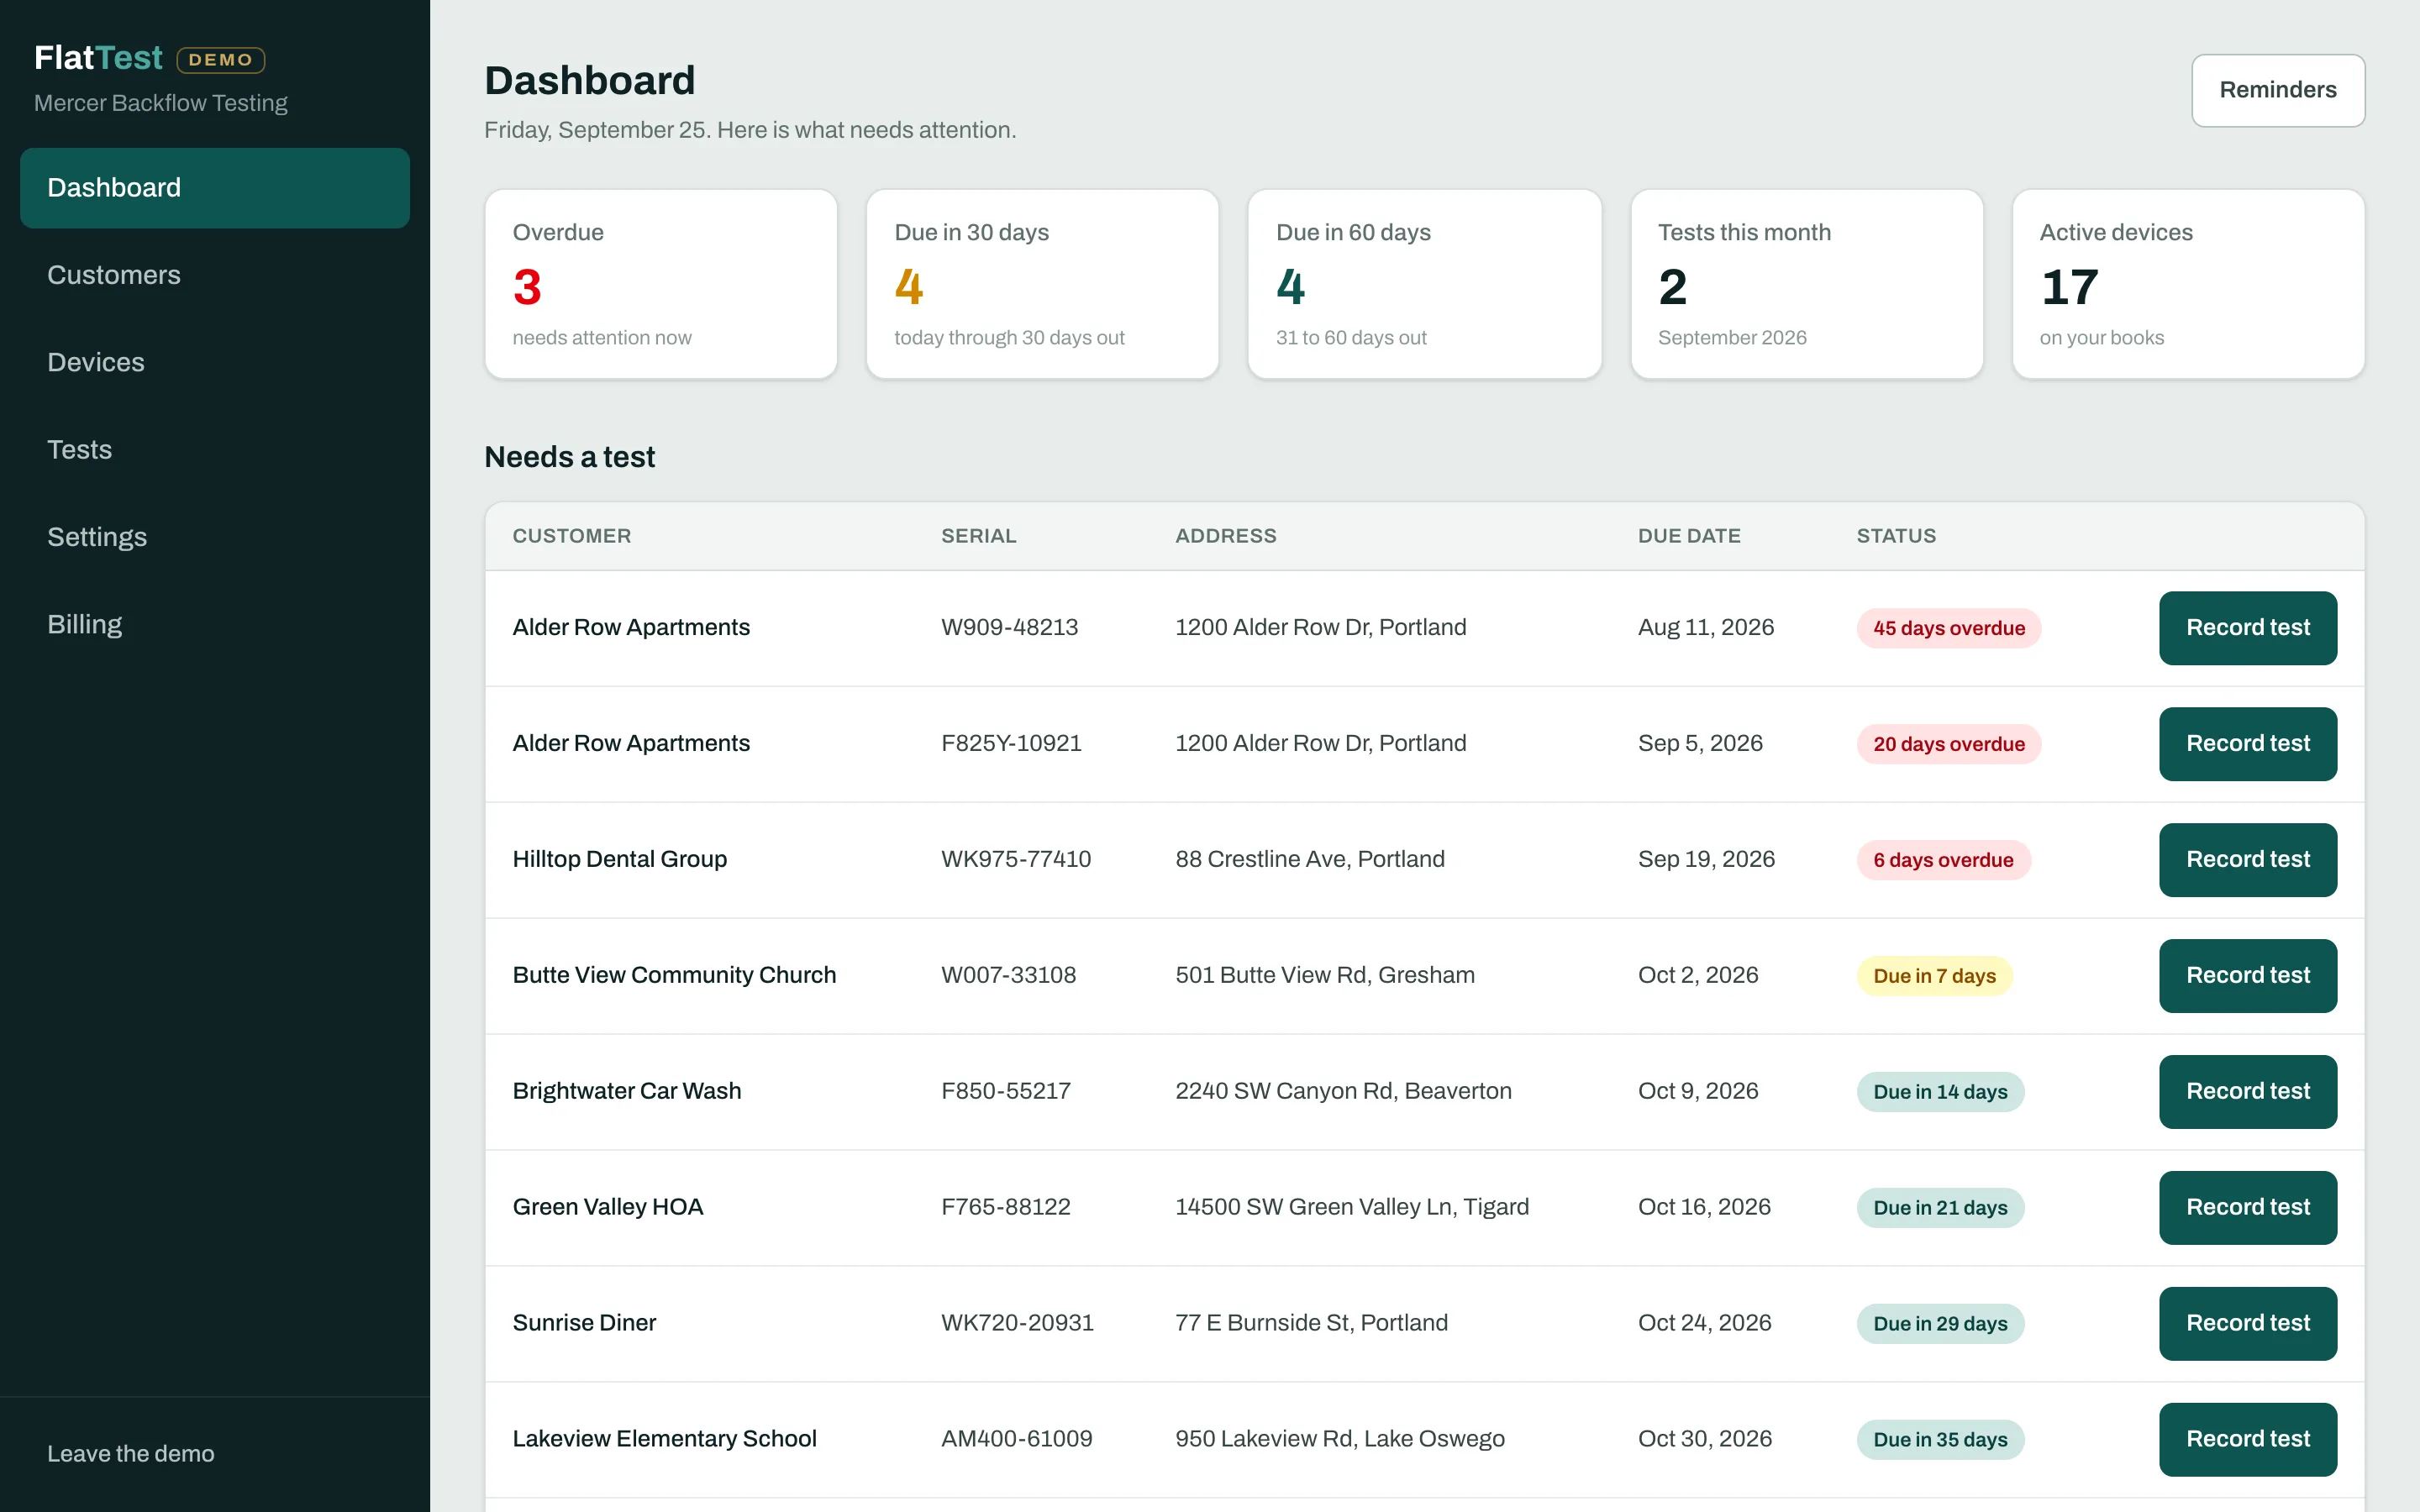Click the Butte View Community Church name
The height and width of the screenshot is (1512, 2420).
[x=674, y=975]
